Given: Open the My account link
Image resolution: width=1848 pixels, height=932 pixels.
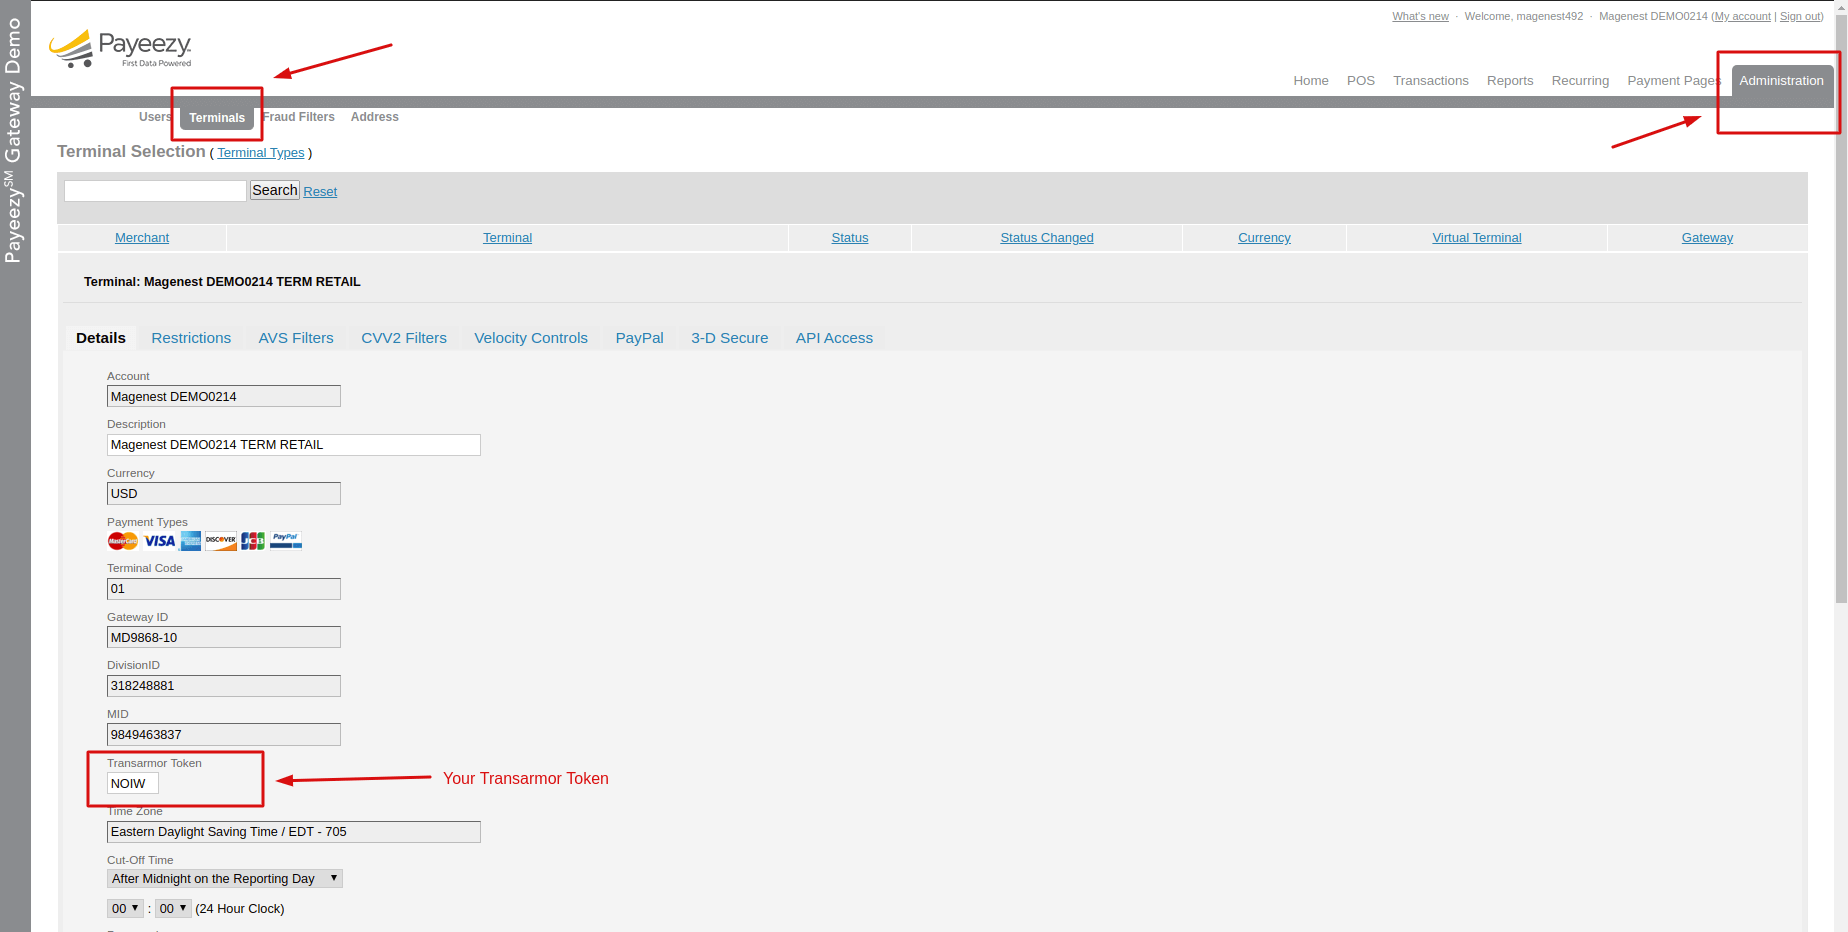Looking at the screenshot, I should coord(1743,16).
